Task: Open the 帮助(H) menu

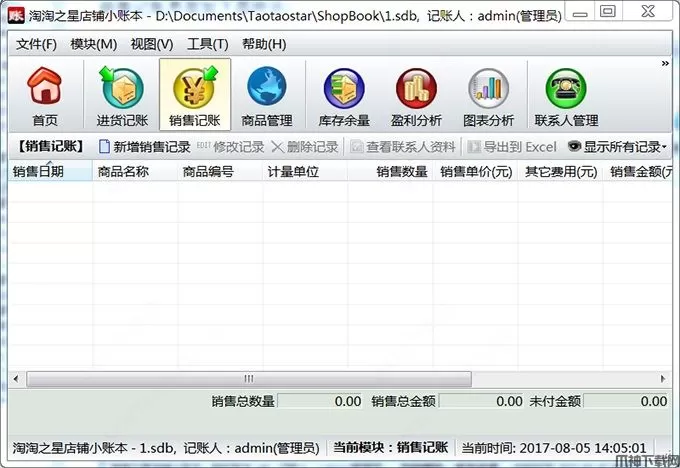Action: 264,44
